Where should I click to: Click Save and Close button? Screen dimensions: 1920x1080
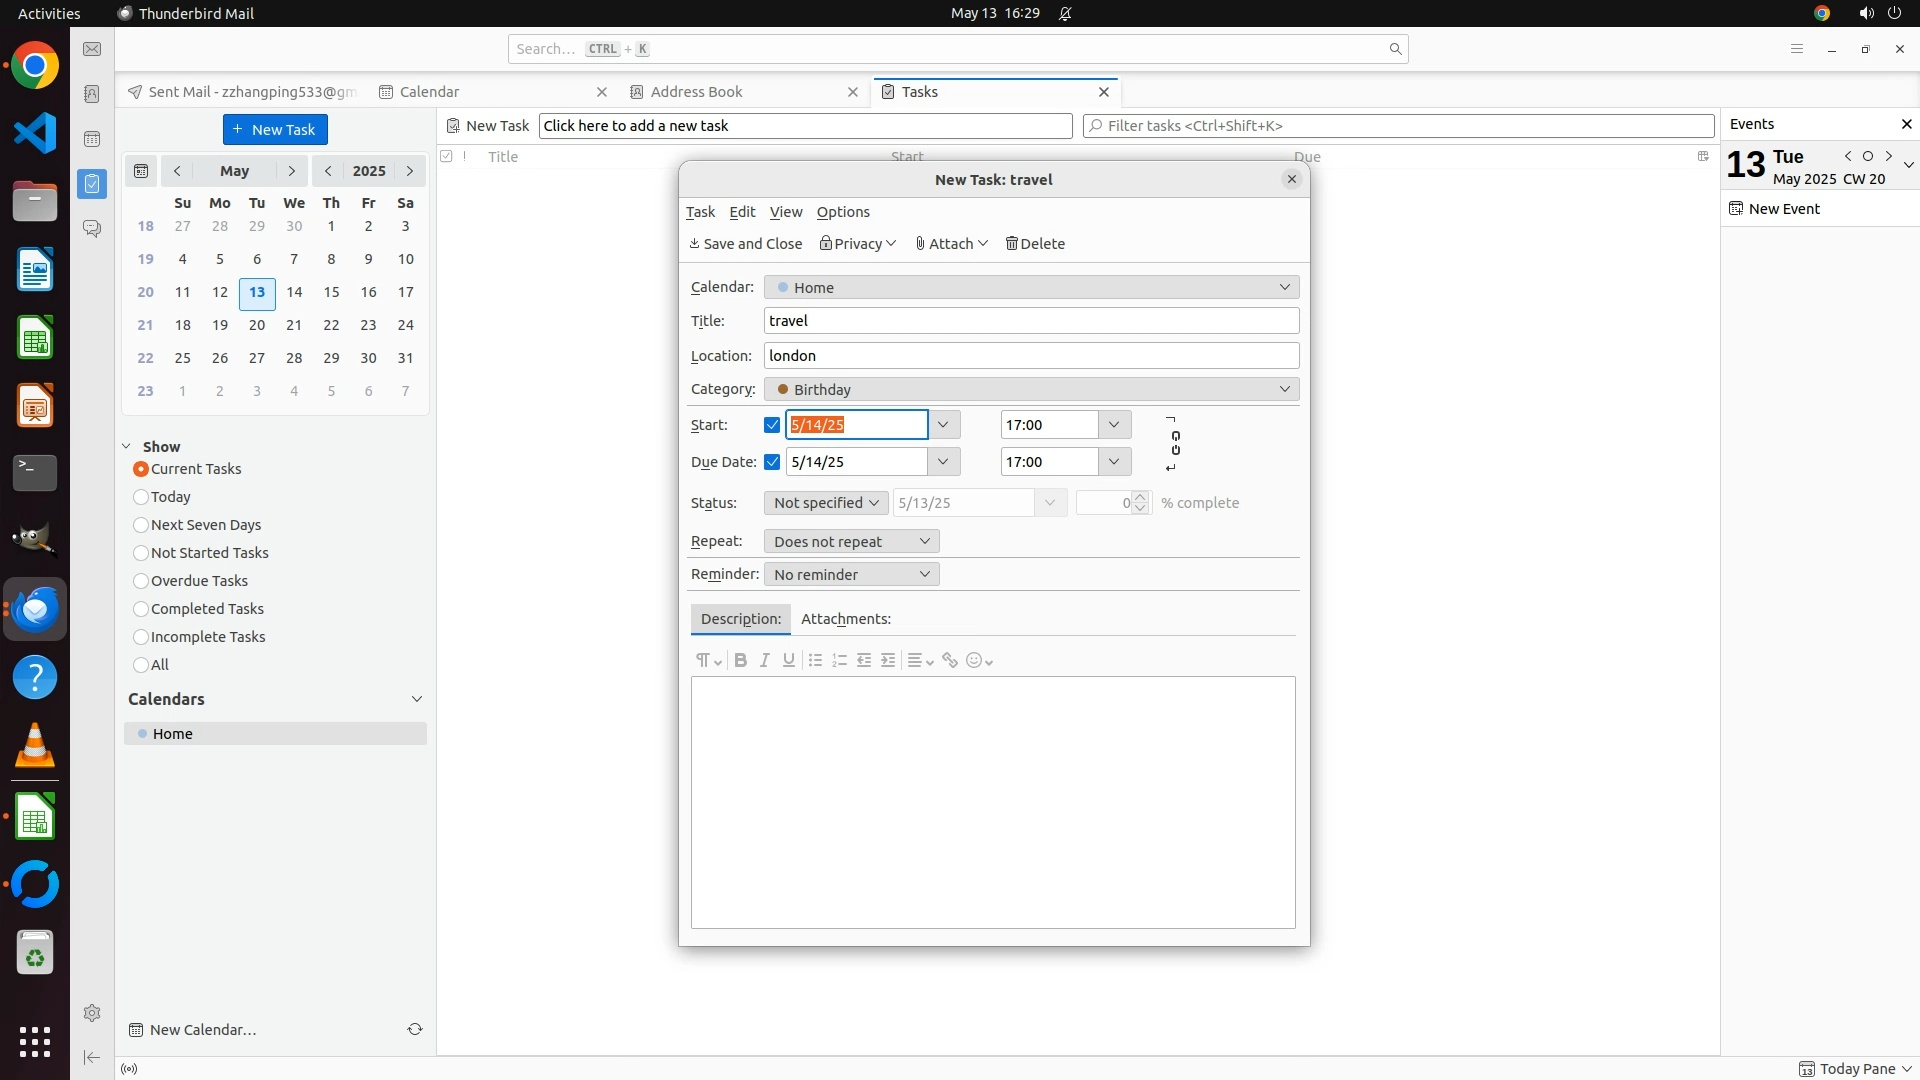pos(746,244)
